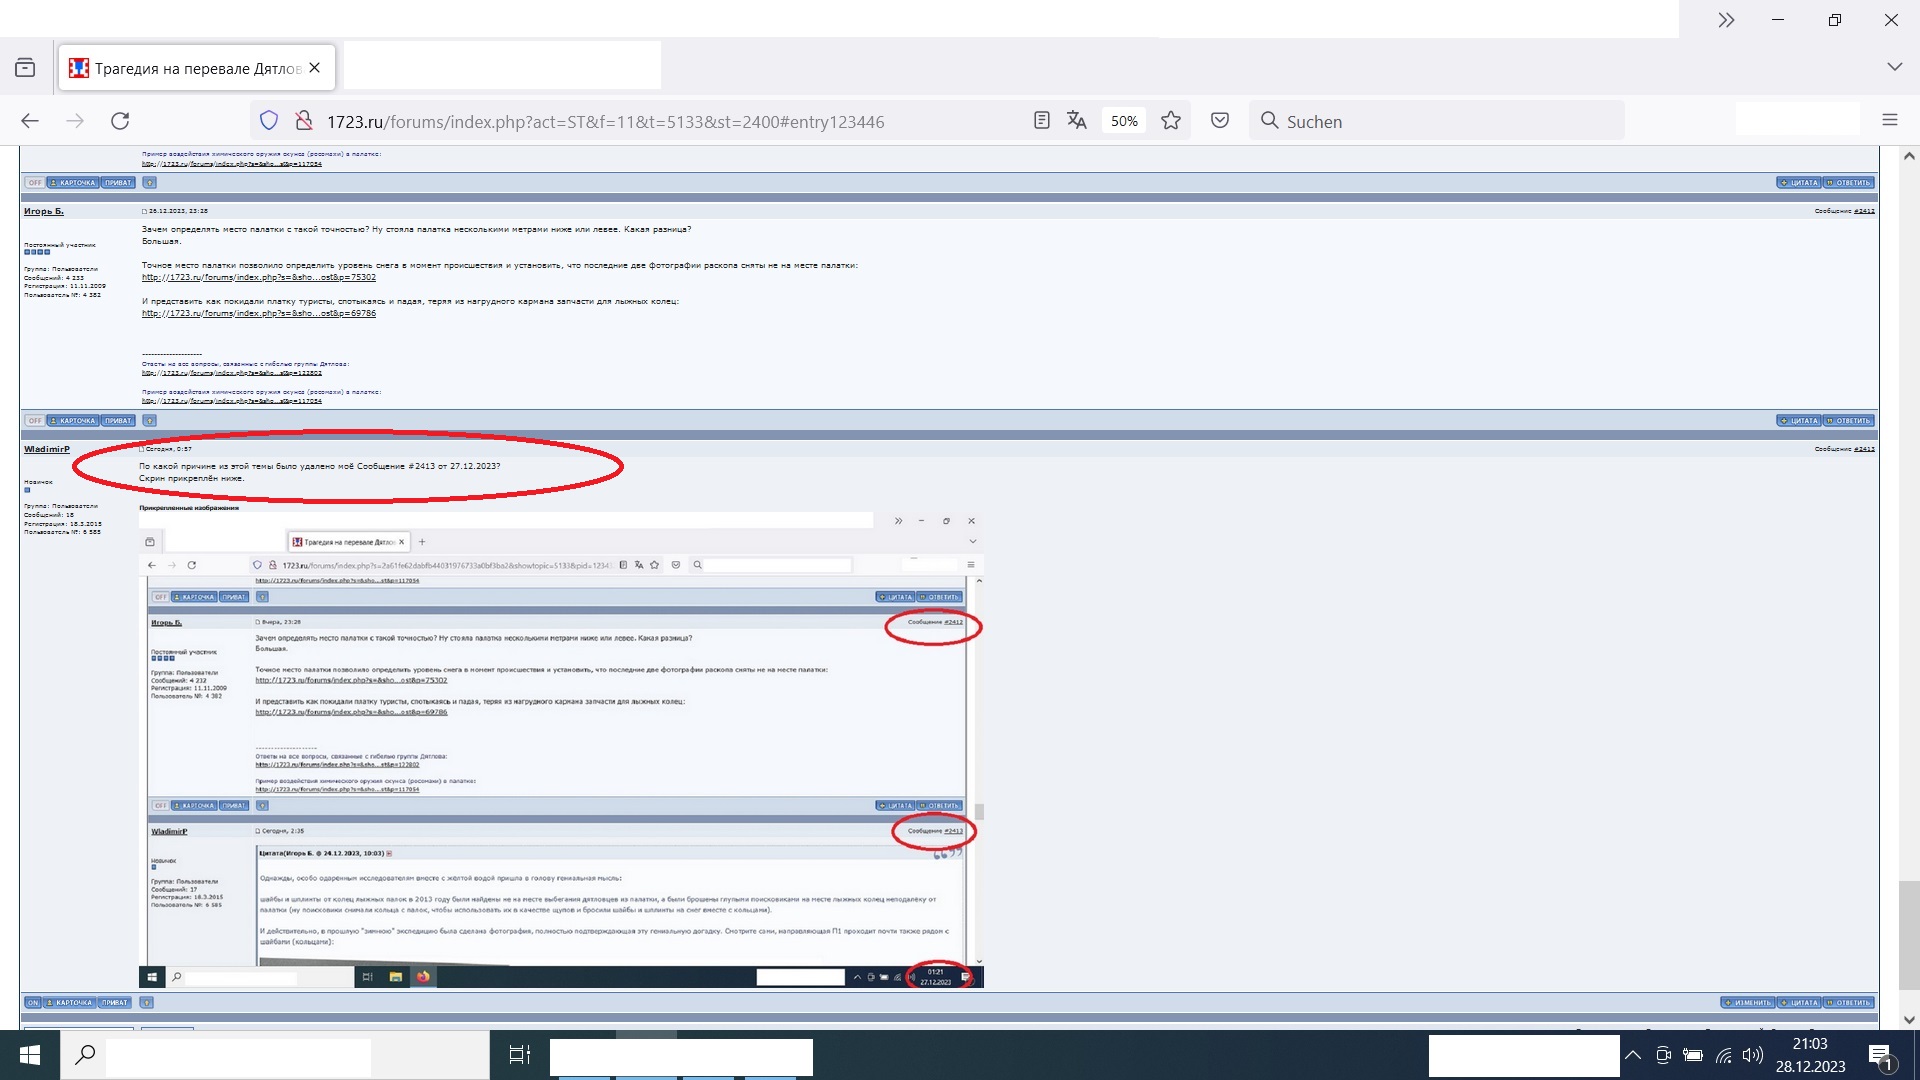The height and width of the screenshot is (1080, 1920).
Task: Reset the 50% zoom level indicator
Action: tap(1124, 121)
